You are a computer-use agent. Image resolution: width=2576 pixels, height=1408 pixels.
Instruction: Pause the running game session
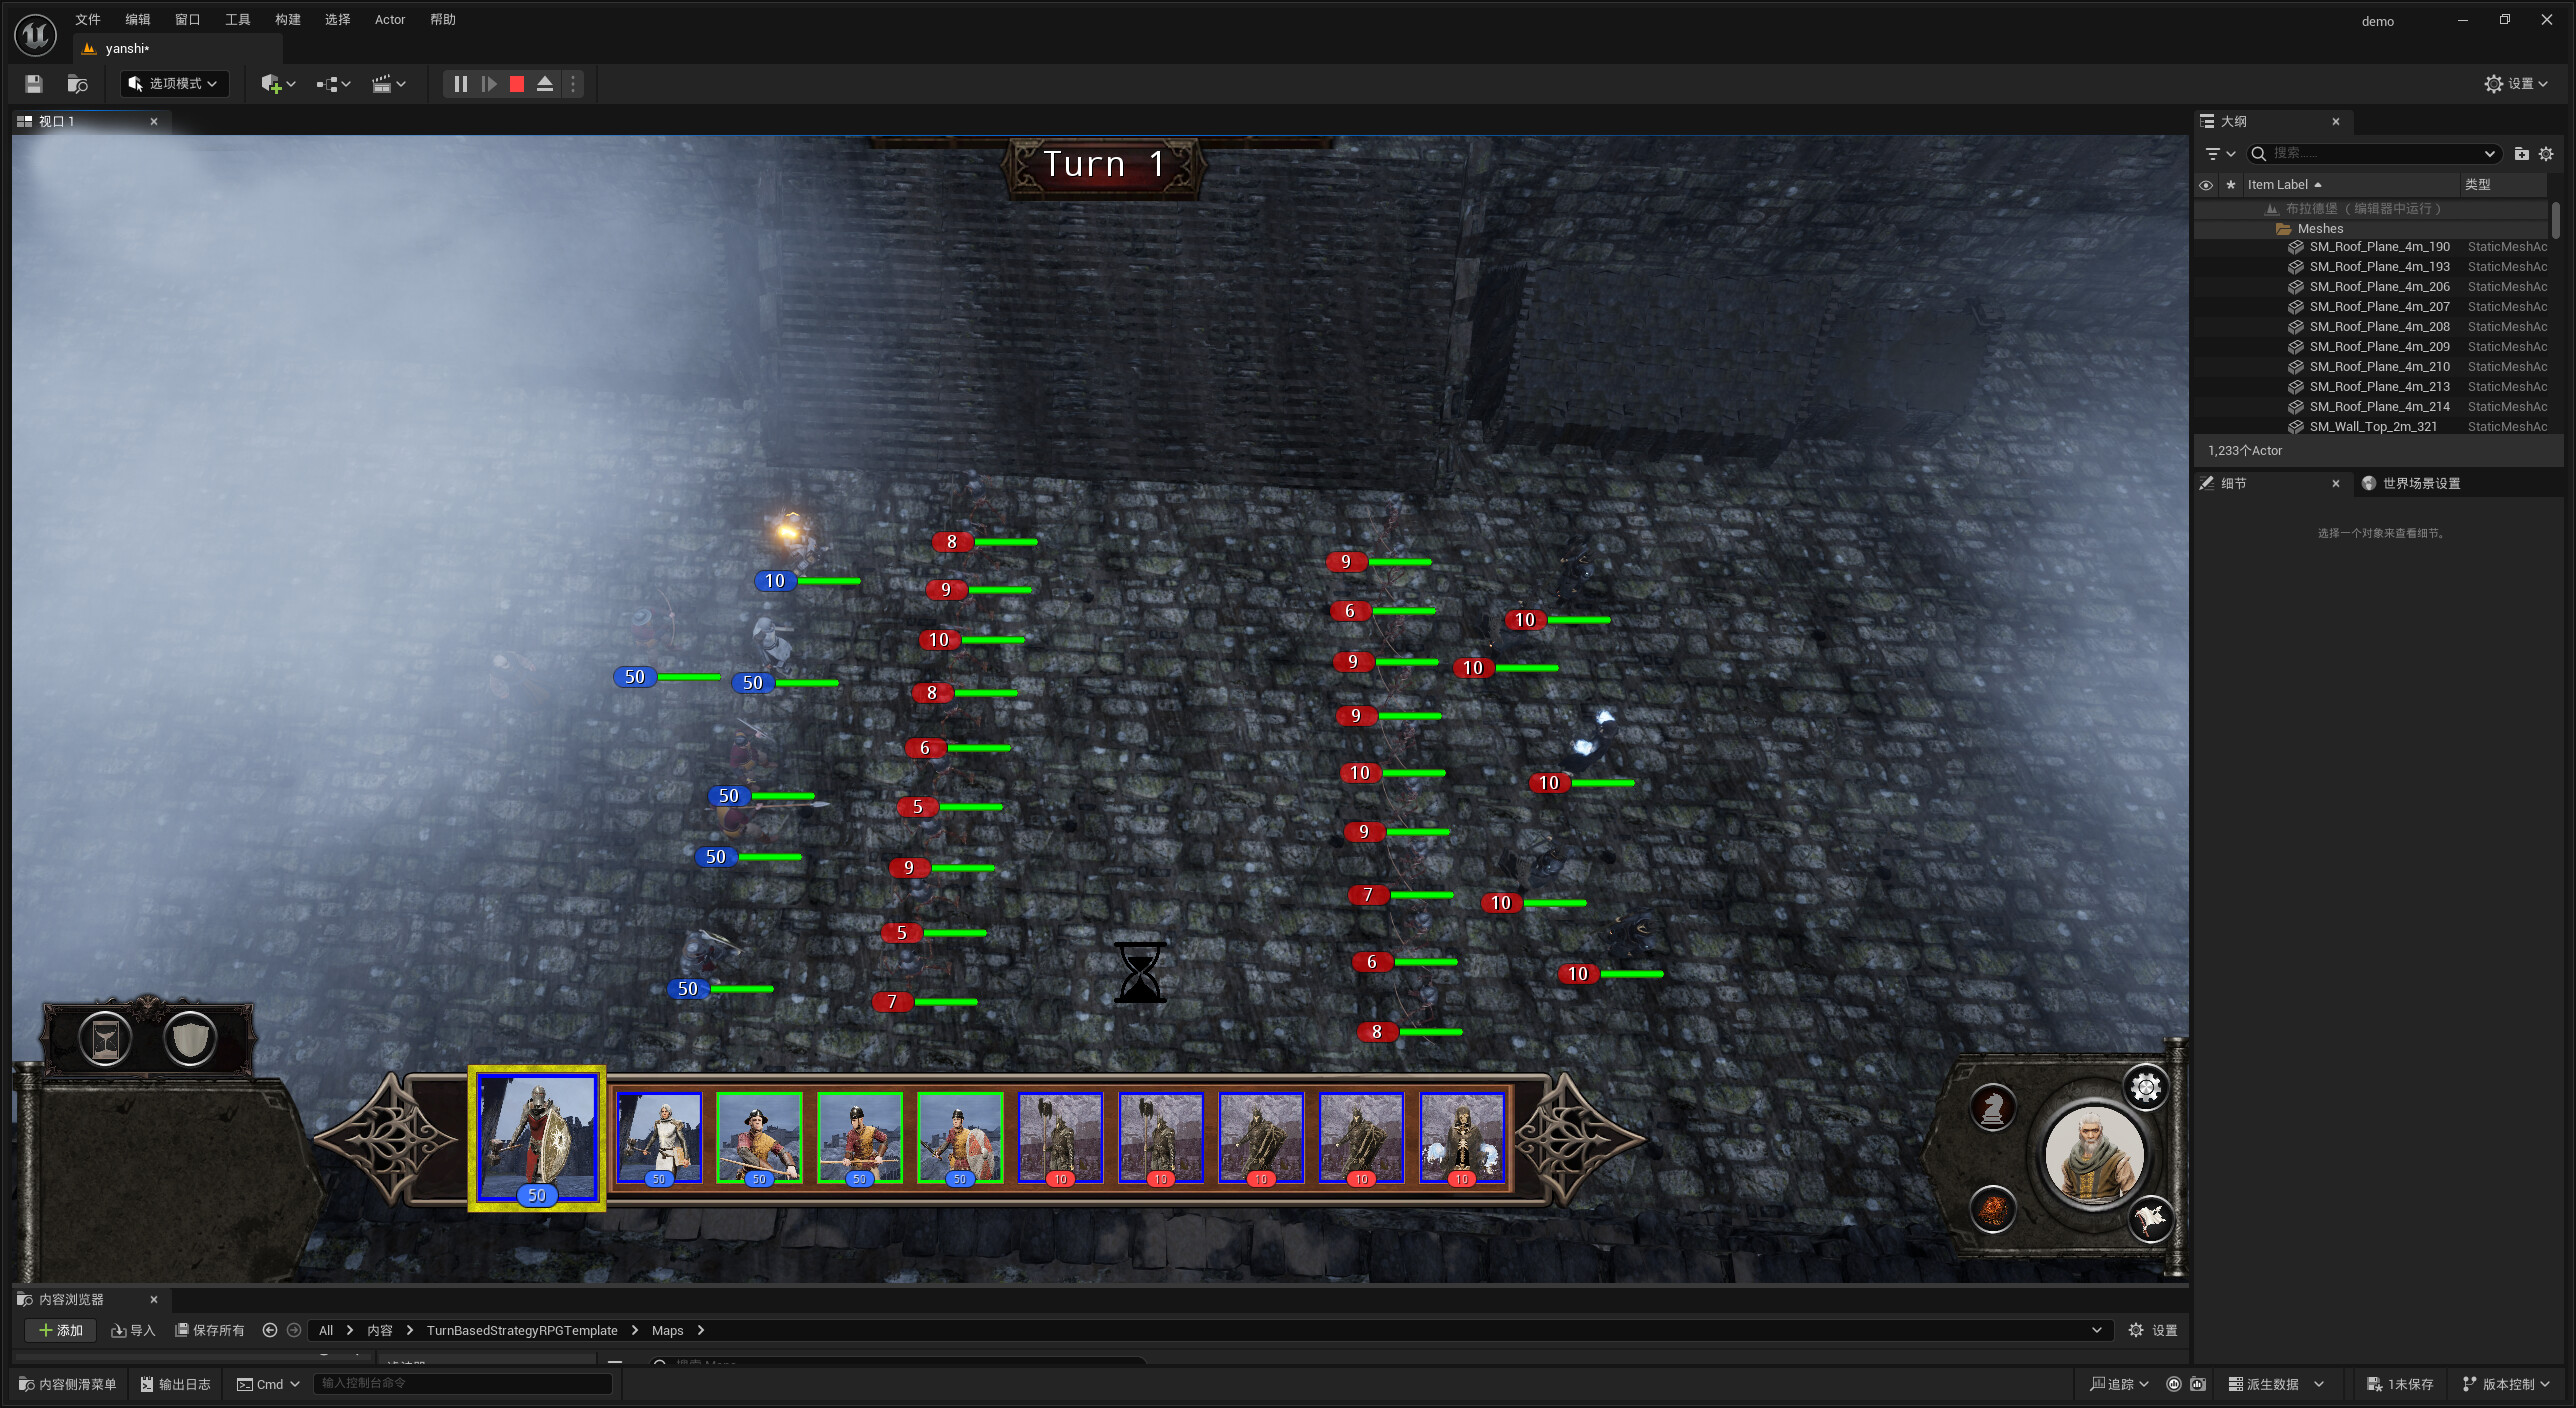(460, 84)
